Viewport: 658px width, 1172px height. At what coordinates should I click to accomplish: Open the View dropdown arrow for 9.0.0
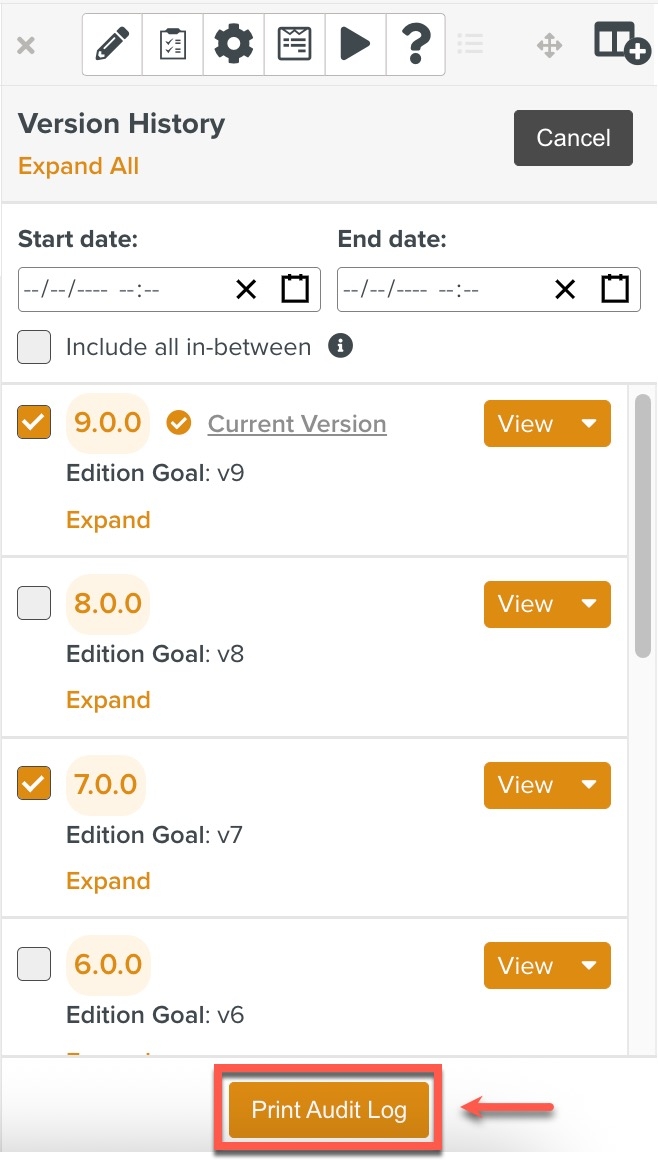coord(589,423)
